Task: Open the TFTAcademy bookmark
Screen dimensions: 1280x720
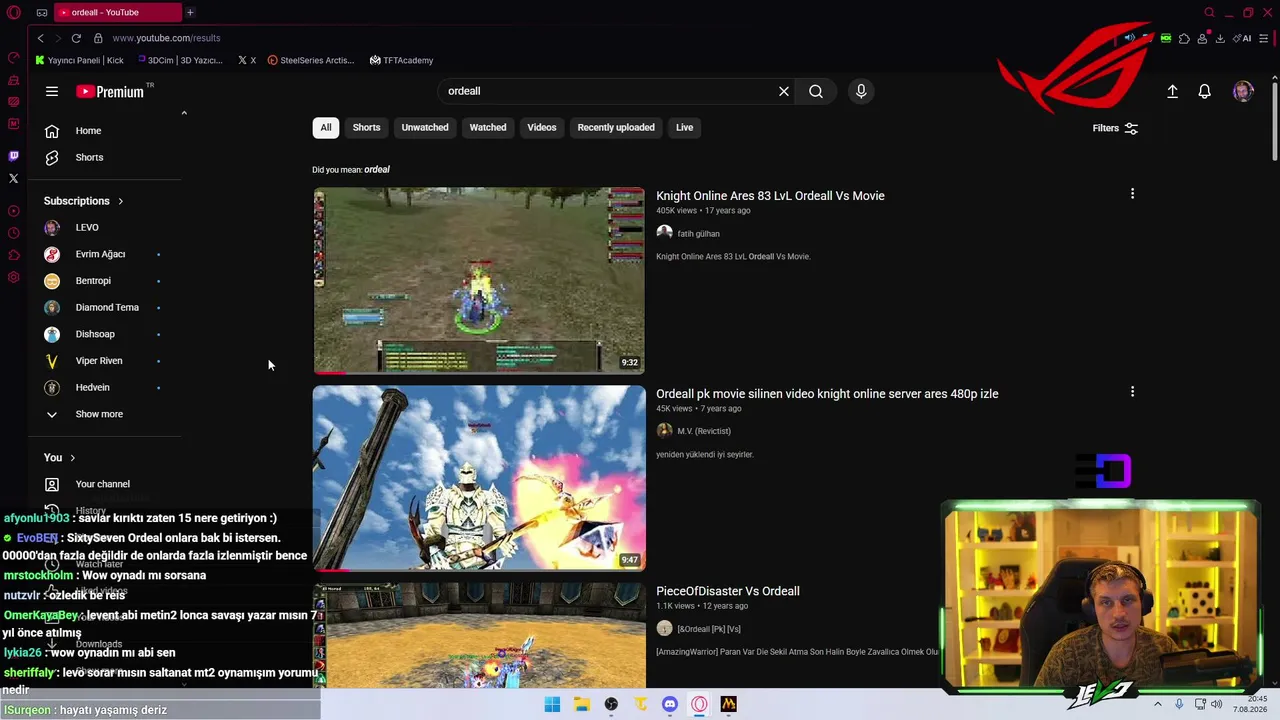Action: [401, 60]
